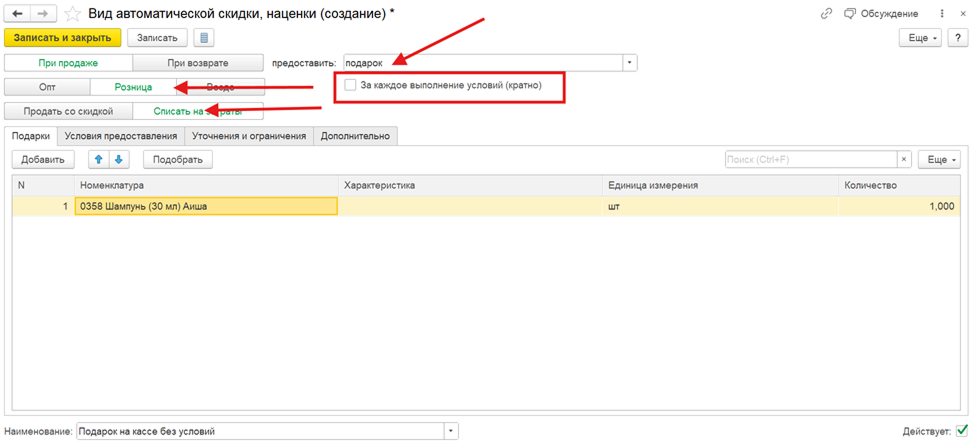Screen dimensions: 974x447
Task: Switch to the Подарки tab
Action: [31, 136]
